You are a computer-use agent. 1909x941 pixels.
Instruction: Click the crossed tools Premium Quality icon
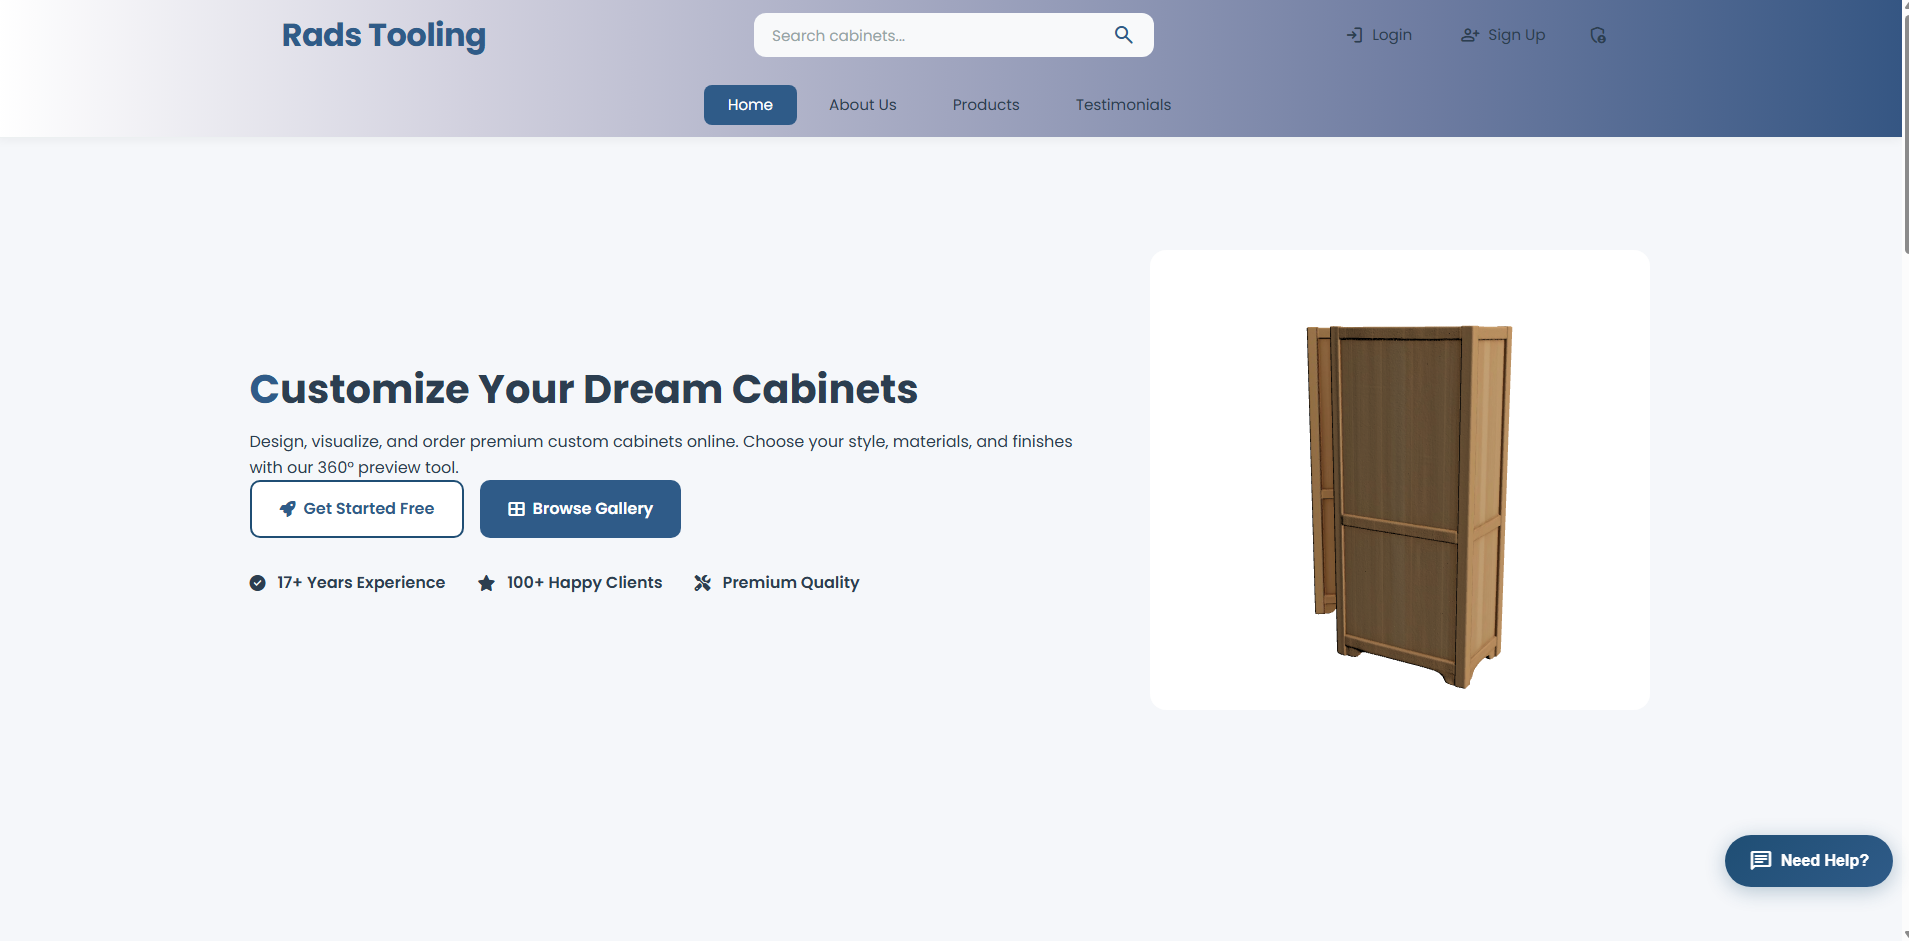coord(703,583)
